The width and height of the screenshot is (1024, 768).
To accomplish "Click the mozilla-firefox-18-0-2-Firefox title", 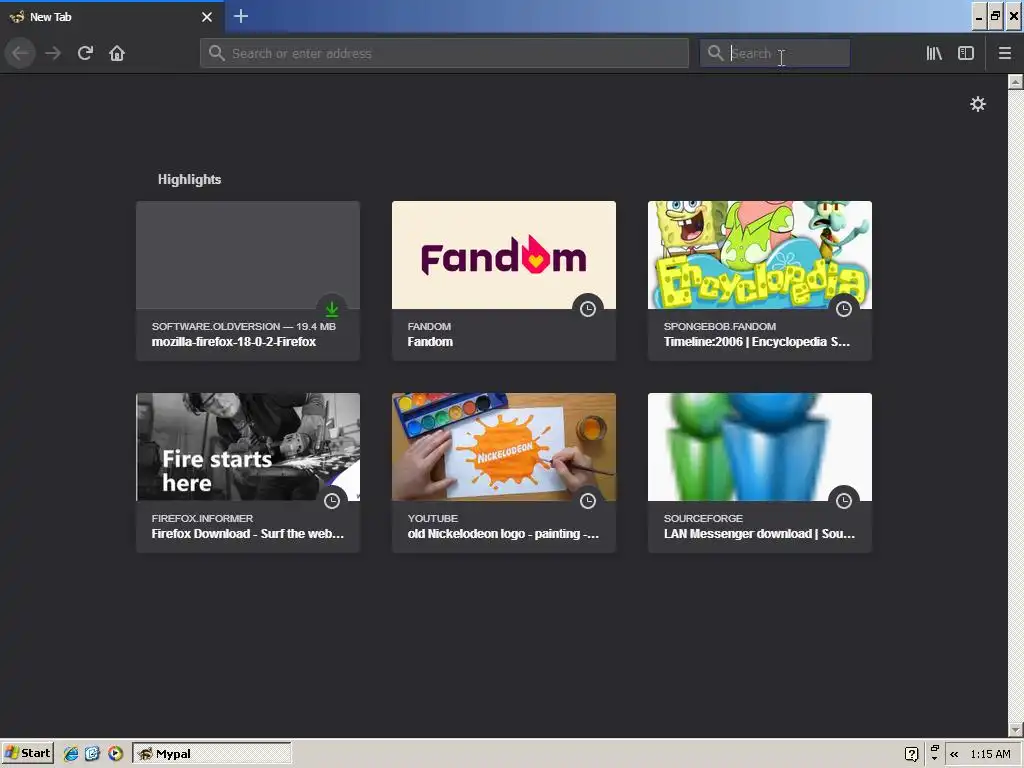I will click(234, 342).
